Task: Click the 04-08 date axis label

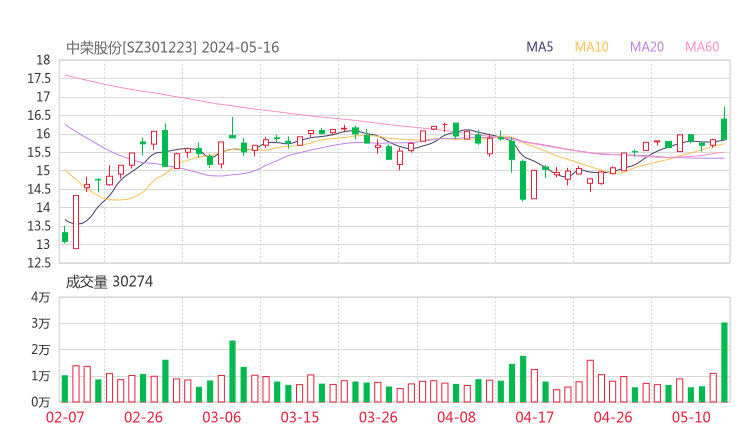Action: (x=456, y=417)
